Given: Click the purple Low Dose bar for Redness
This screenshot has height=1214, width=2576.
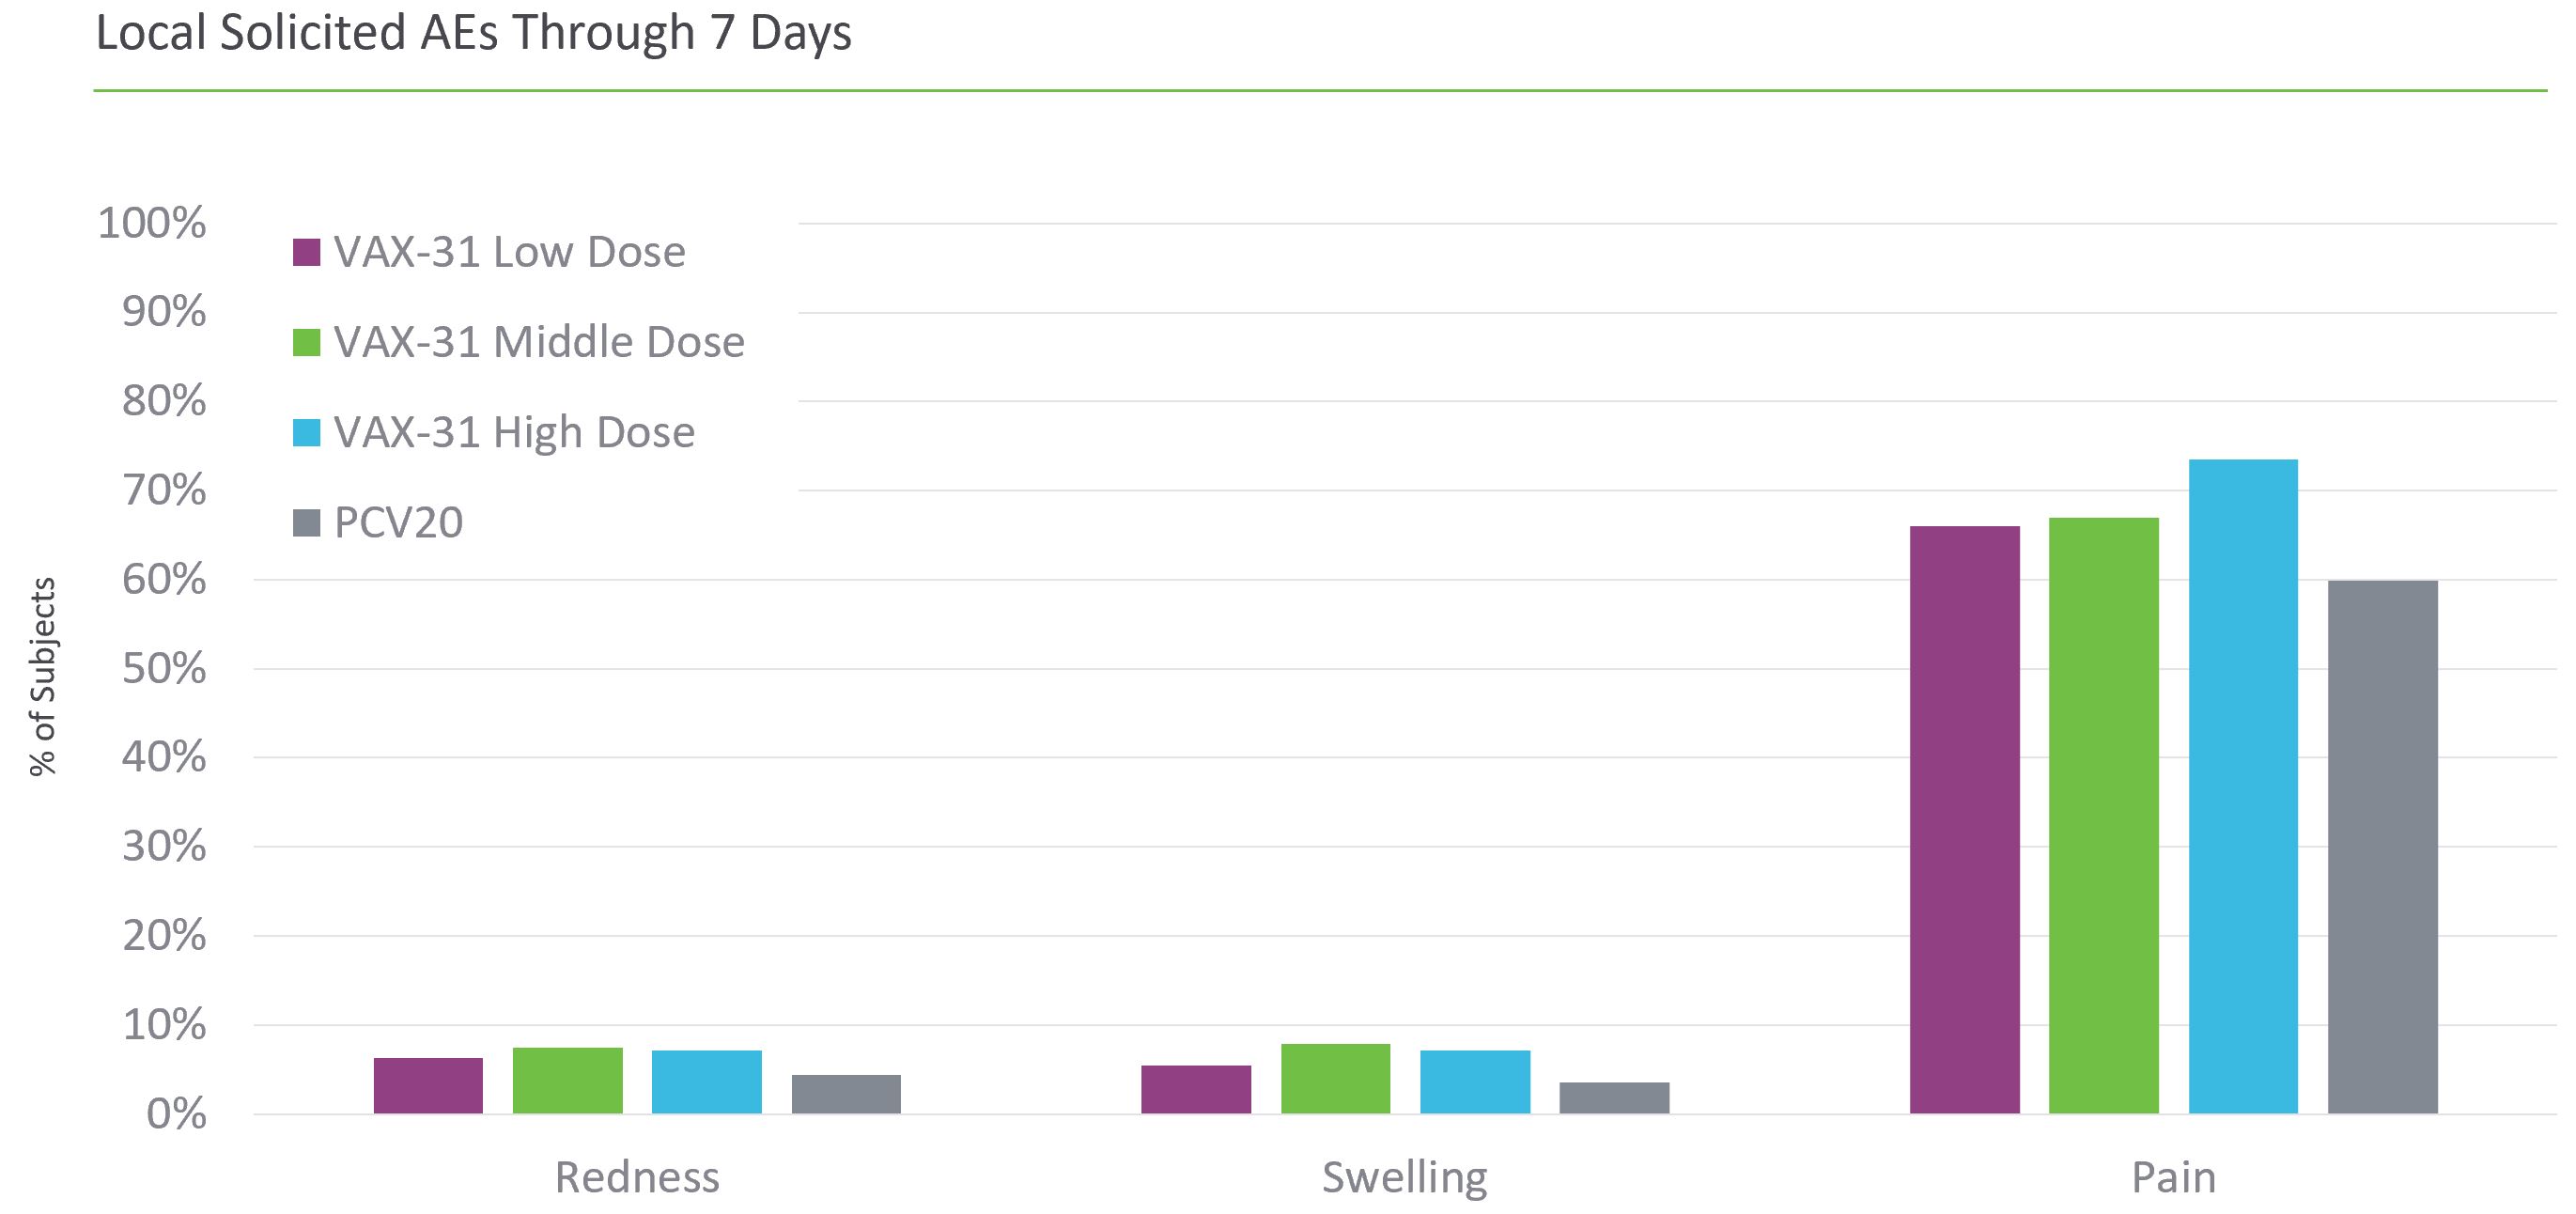Looking at the screenshot, I should (428, 1086).
